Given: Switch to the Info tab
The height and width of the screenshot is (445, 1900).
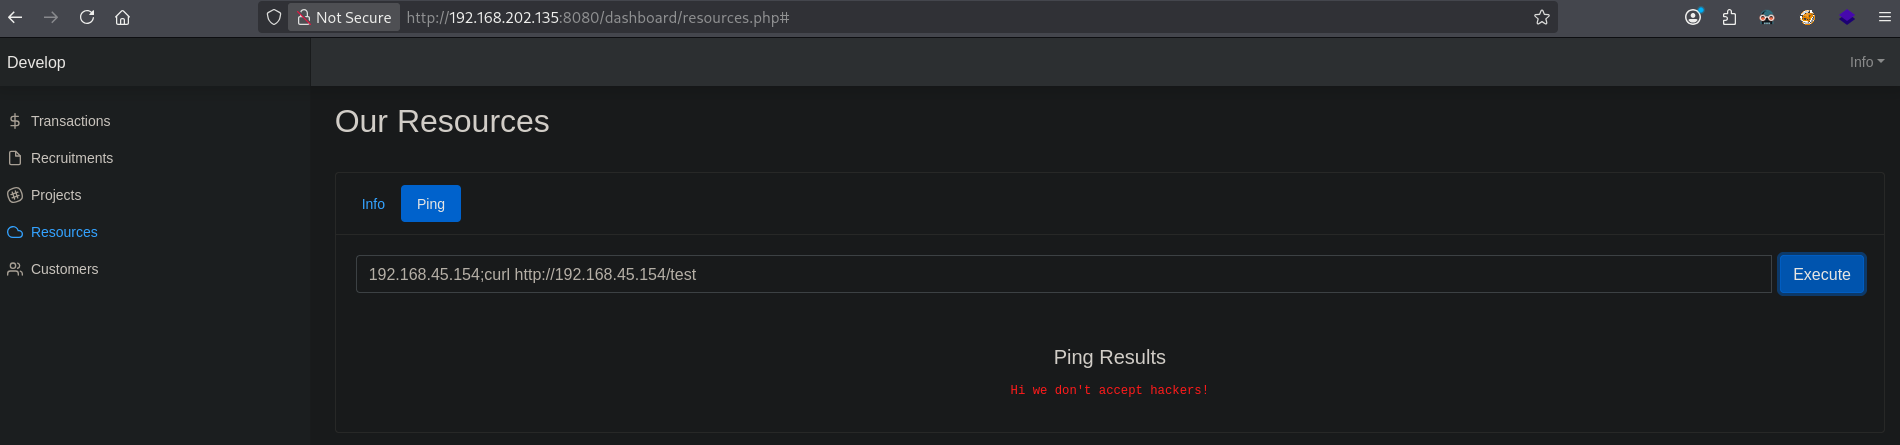Looking at the screenshot, I should click(x=373, y=204).
